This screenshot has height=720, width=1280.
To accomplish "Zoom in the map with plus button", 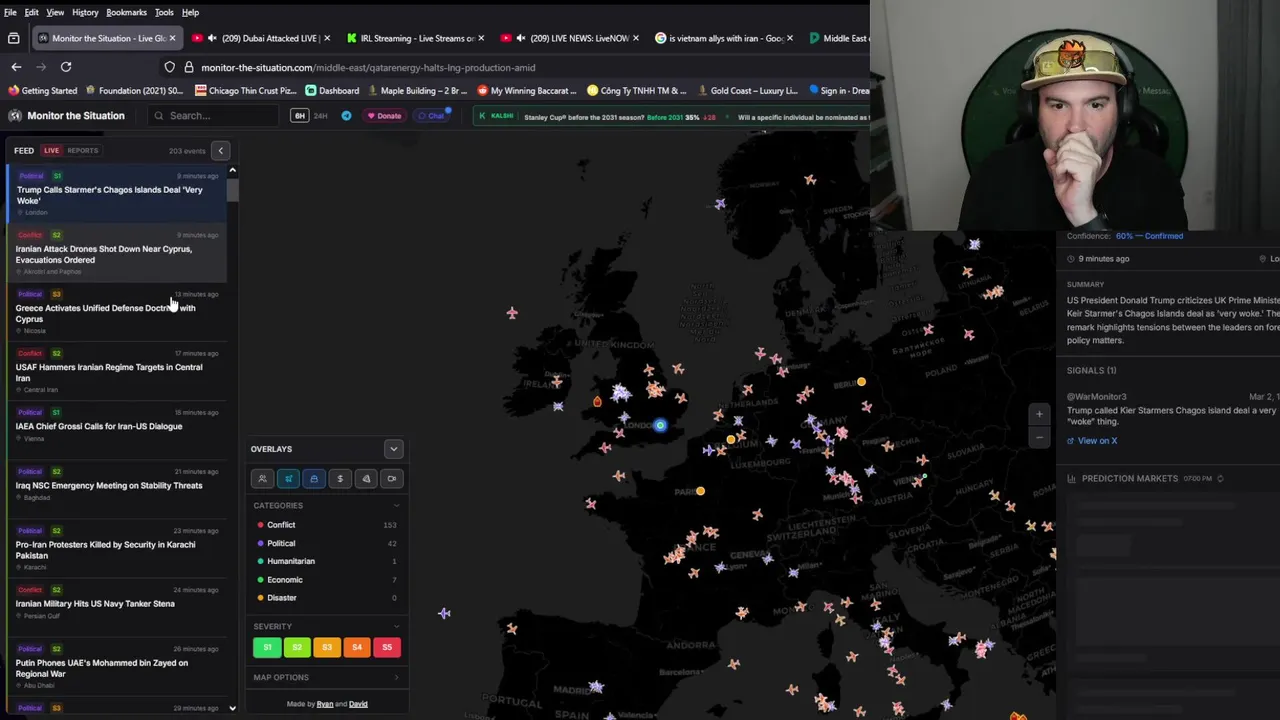I will tap(1039, 414).
